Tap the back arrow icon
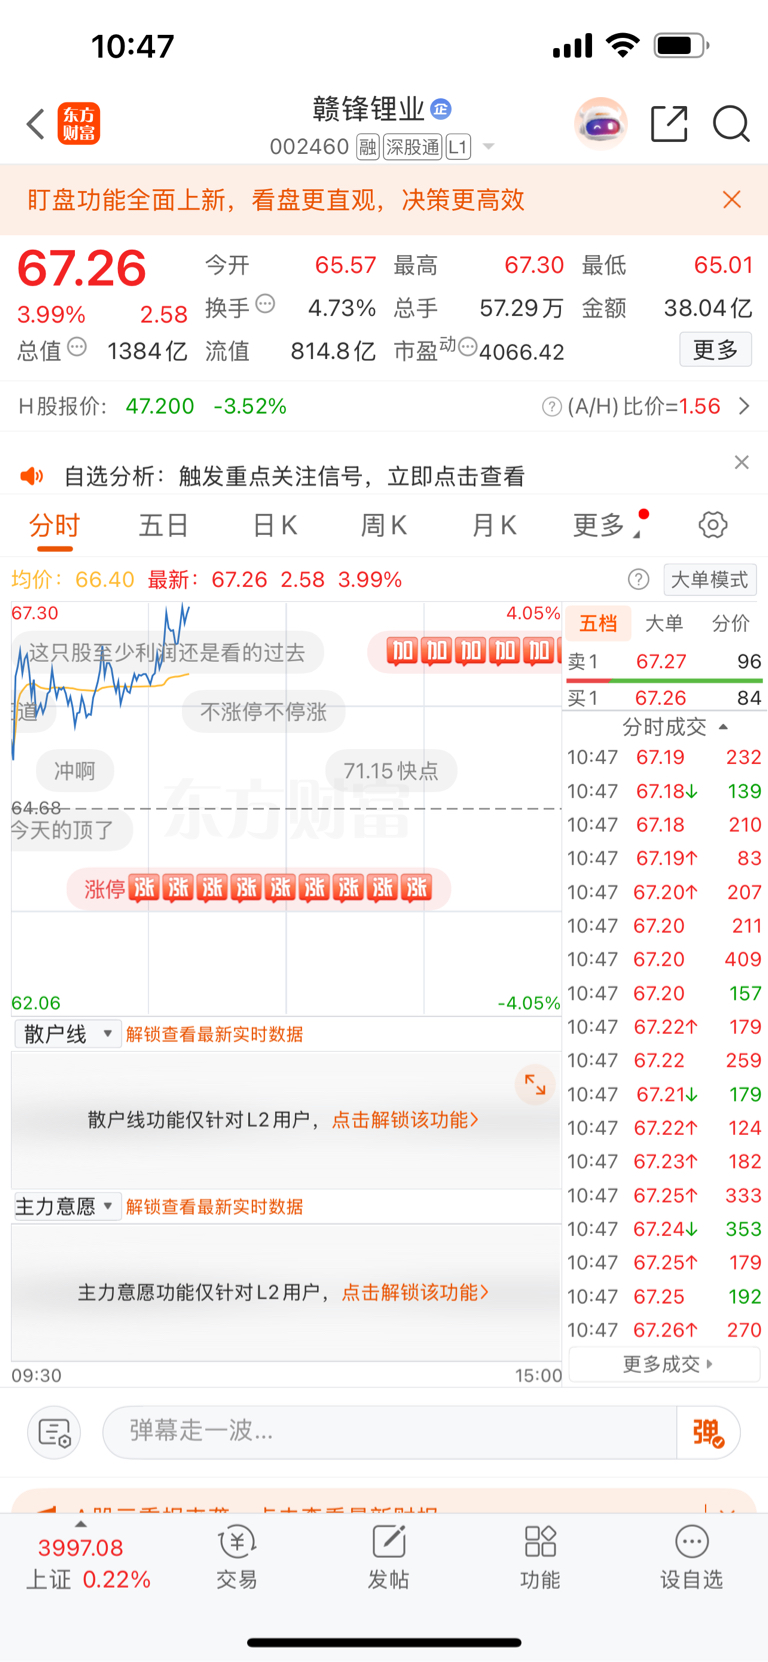Screen dimensions: 768x1662 [x=36, y=125]
